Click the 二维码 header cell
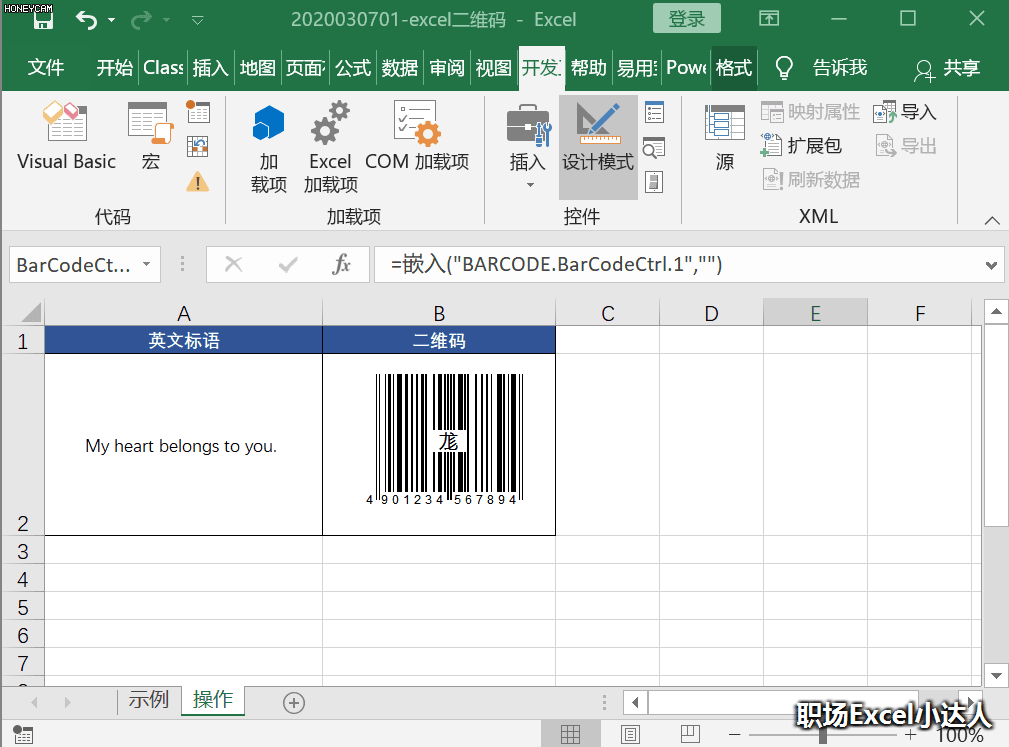1009x747 pixels. coord(439,340)
